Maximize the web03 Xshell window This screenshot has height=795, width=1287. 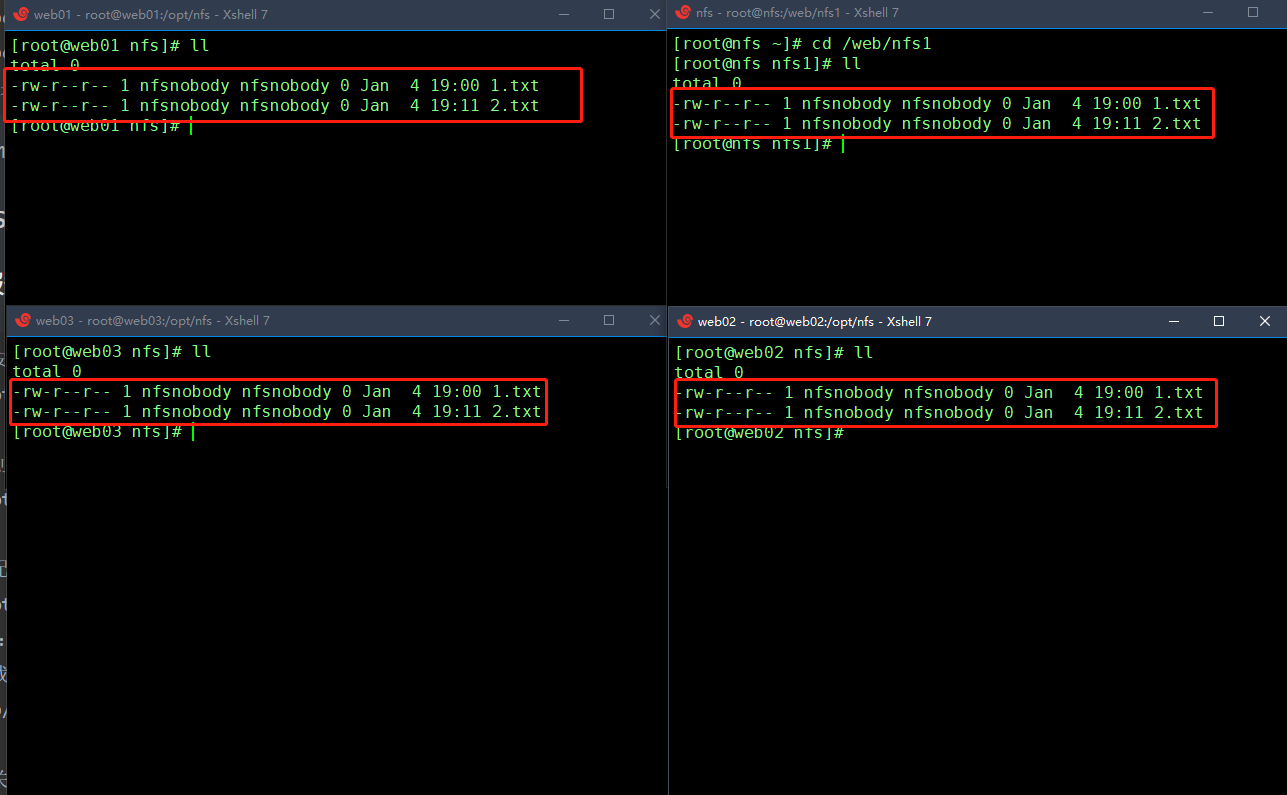(x=609, y=320)
